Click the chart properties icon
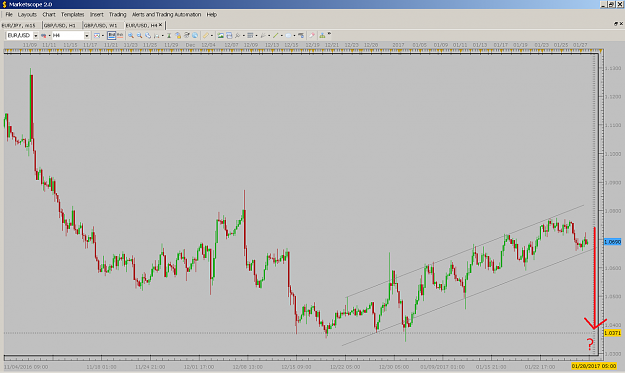The image size is (625, 373). 301,35
